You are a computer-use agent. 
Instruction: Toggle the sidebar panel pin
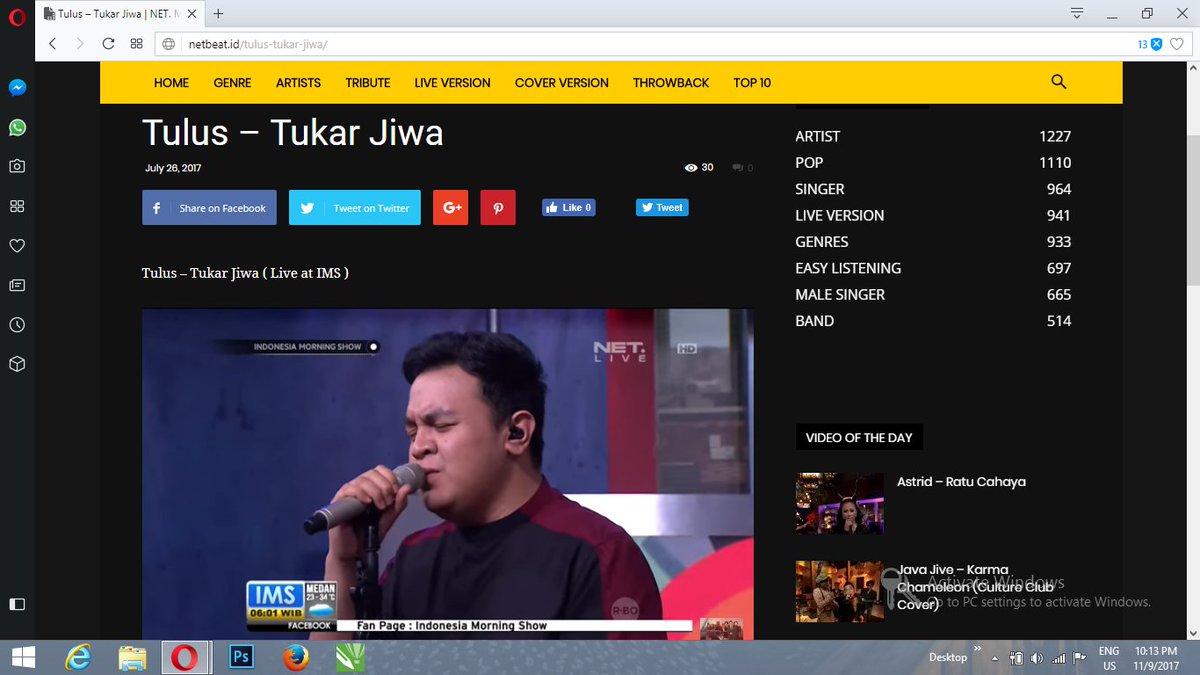click(17, 604)
